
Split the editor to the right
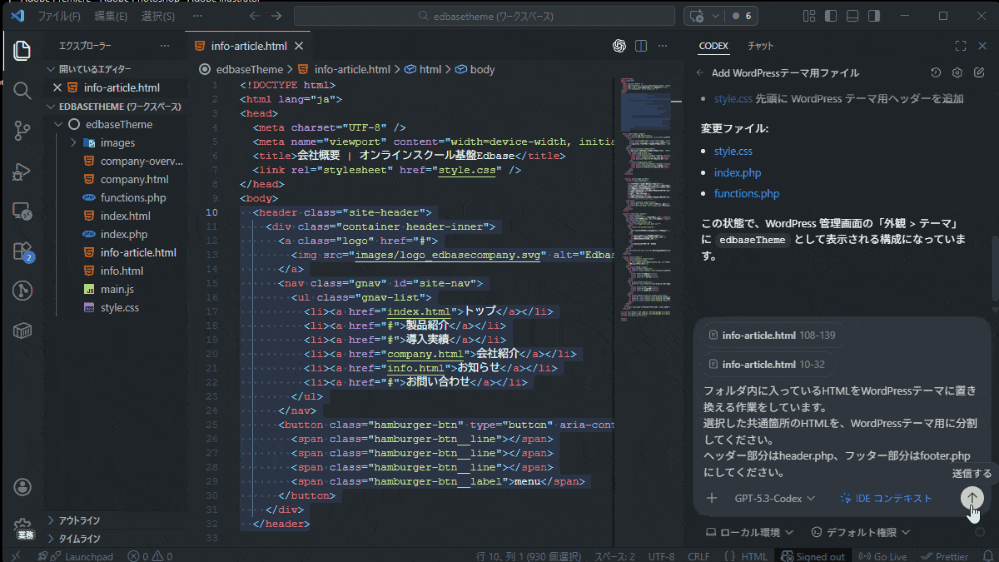tap(641, 46)
